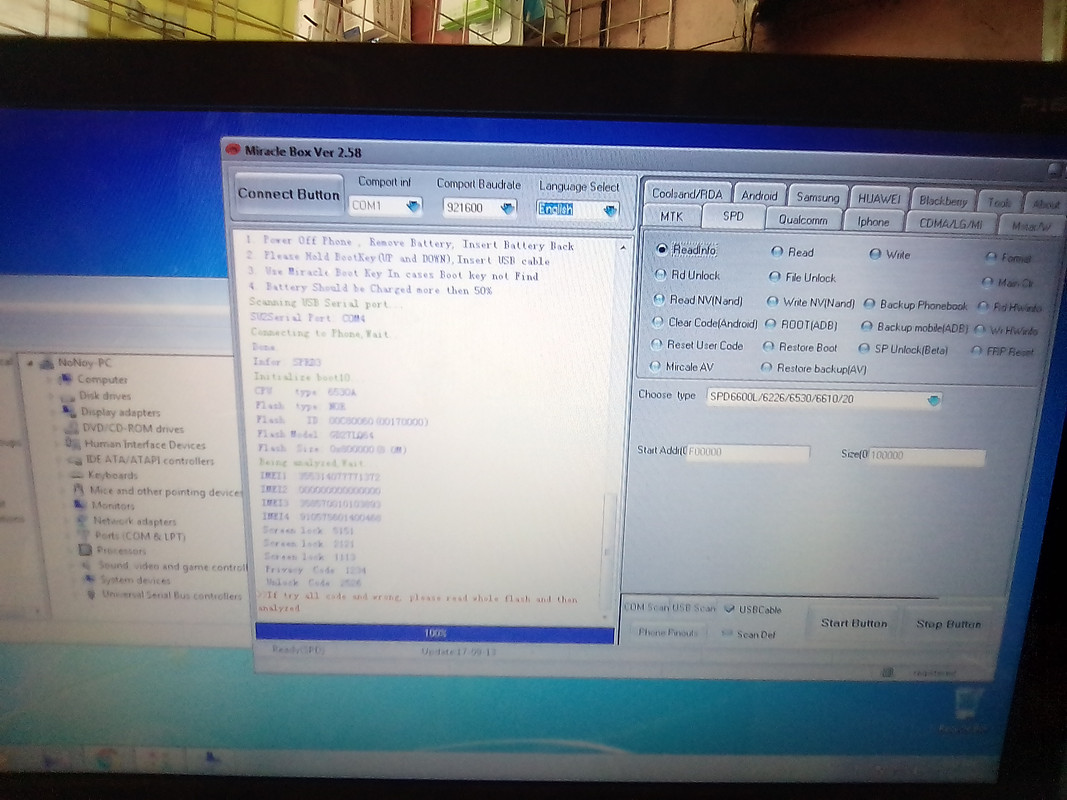The height and width of the screenshot is (800, 1067).
Task: Switch to the Coolsand/RDA tab
Action: point(687,194)
